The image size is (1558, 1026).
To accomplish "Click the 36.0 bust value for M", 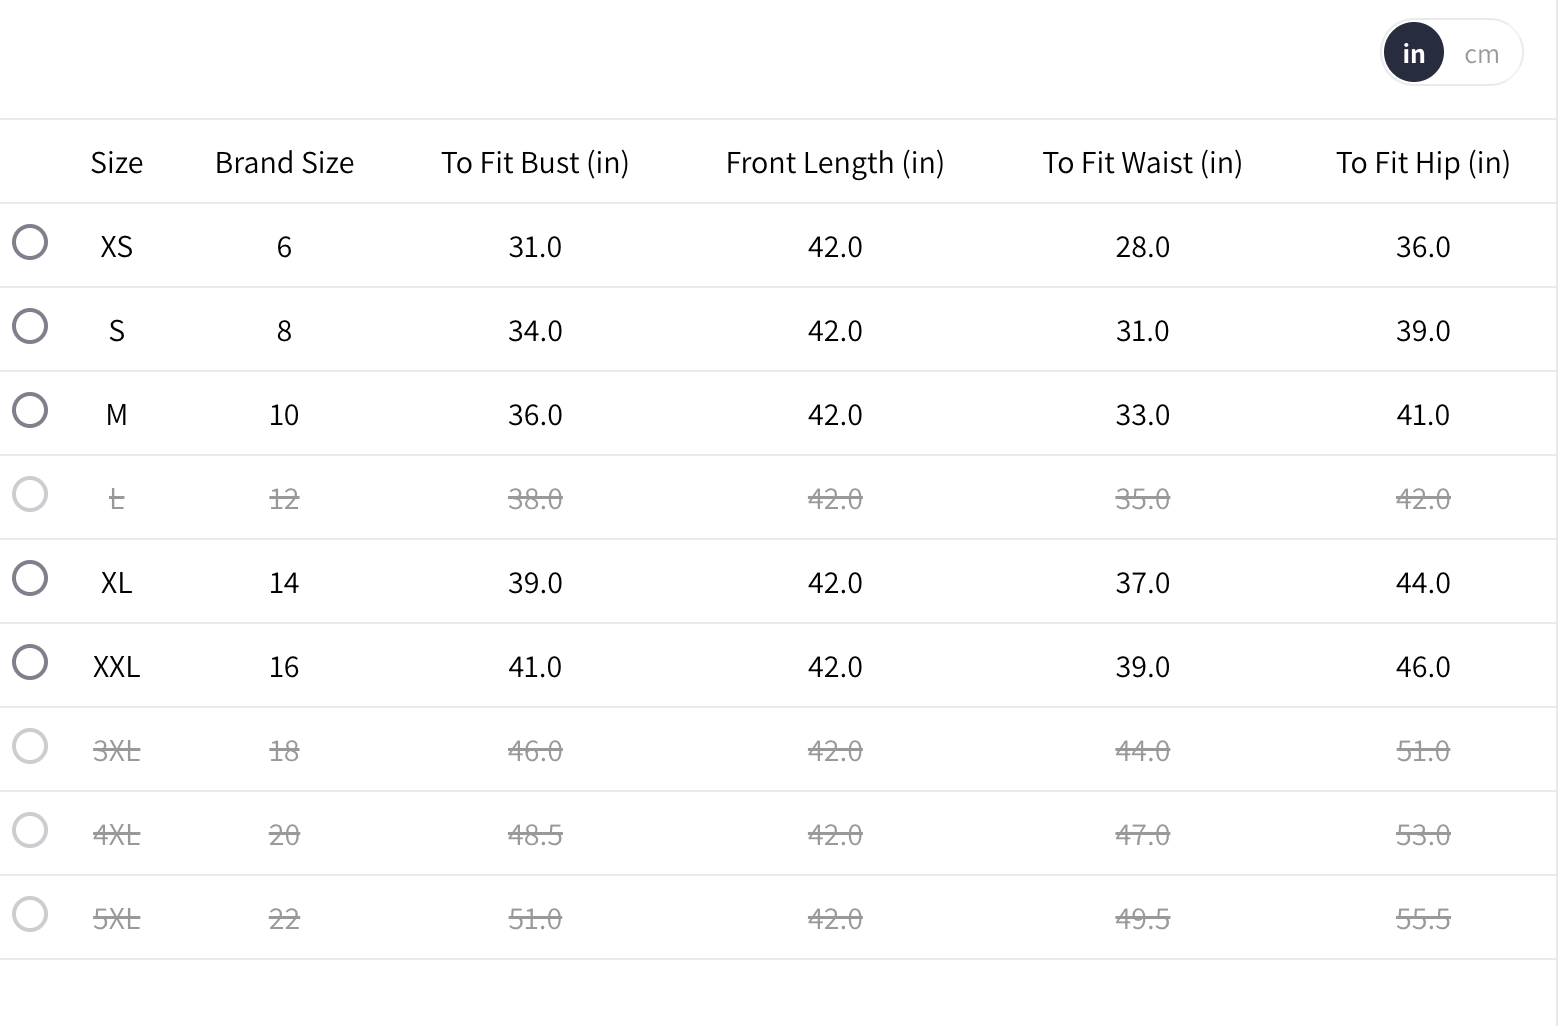I will tap(535, 415).
